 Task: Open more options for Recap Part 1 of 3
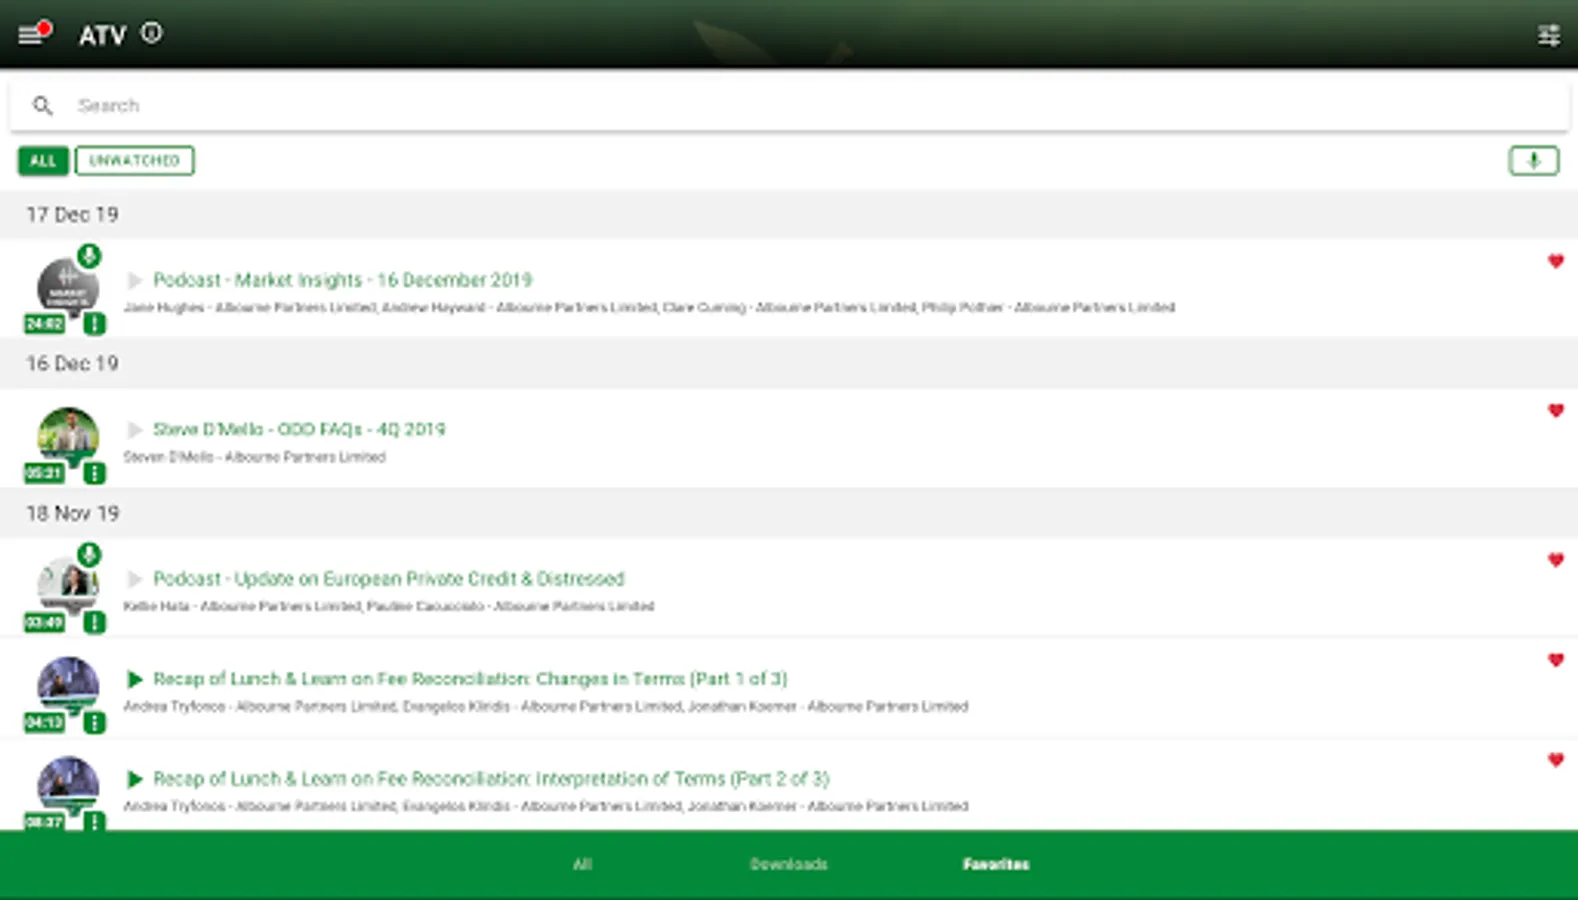[x=94, y=722]
